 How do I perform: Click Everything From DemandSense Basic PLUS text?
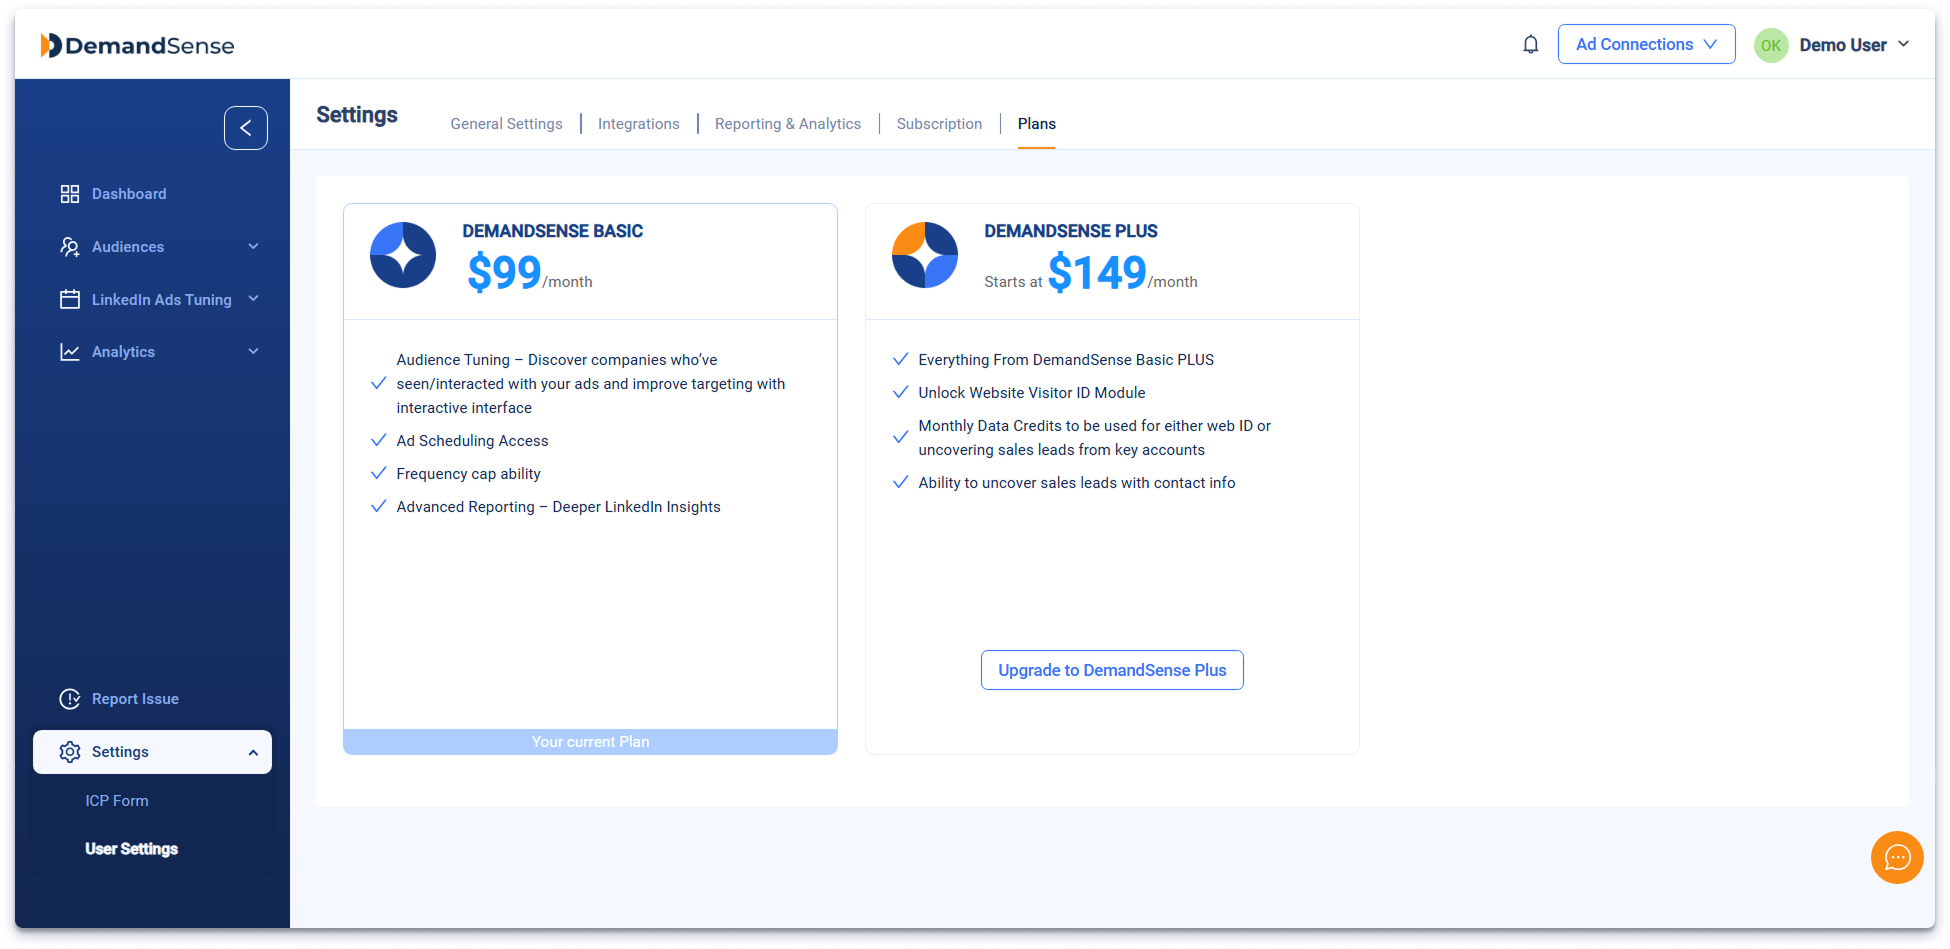coord(1066,360)
